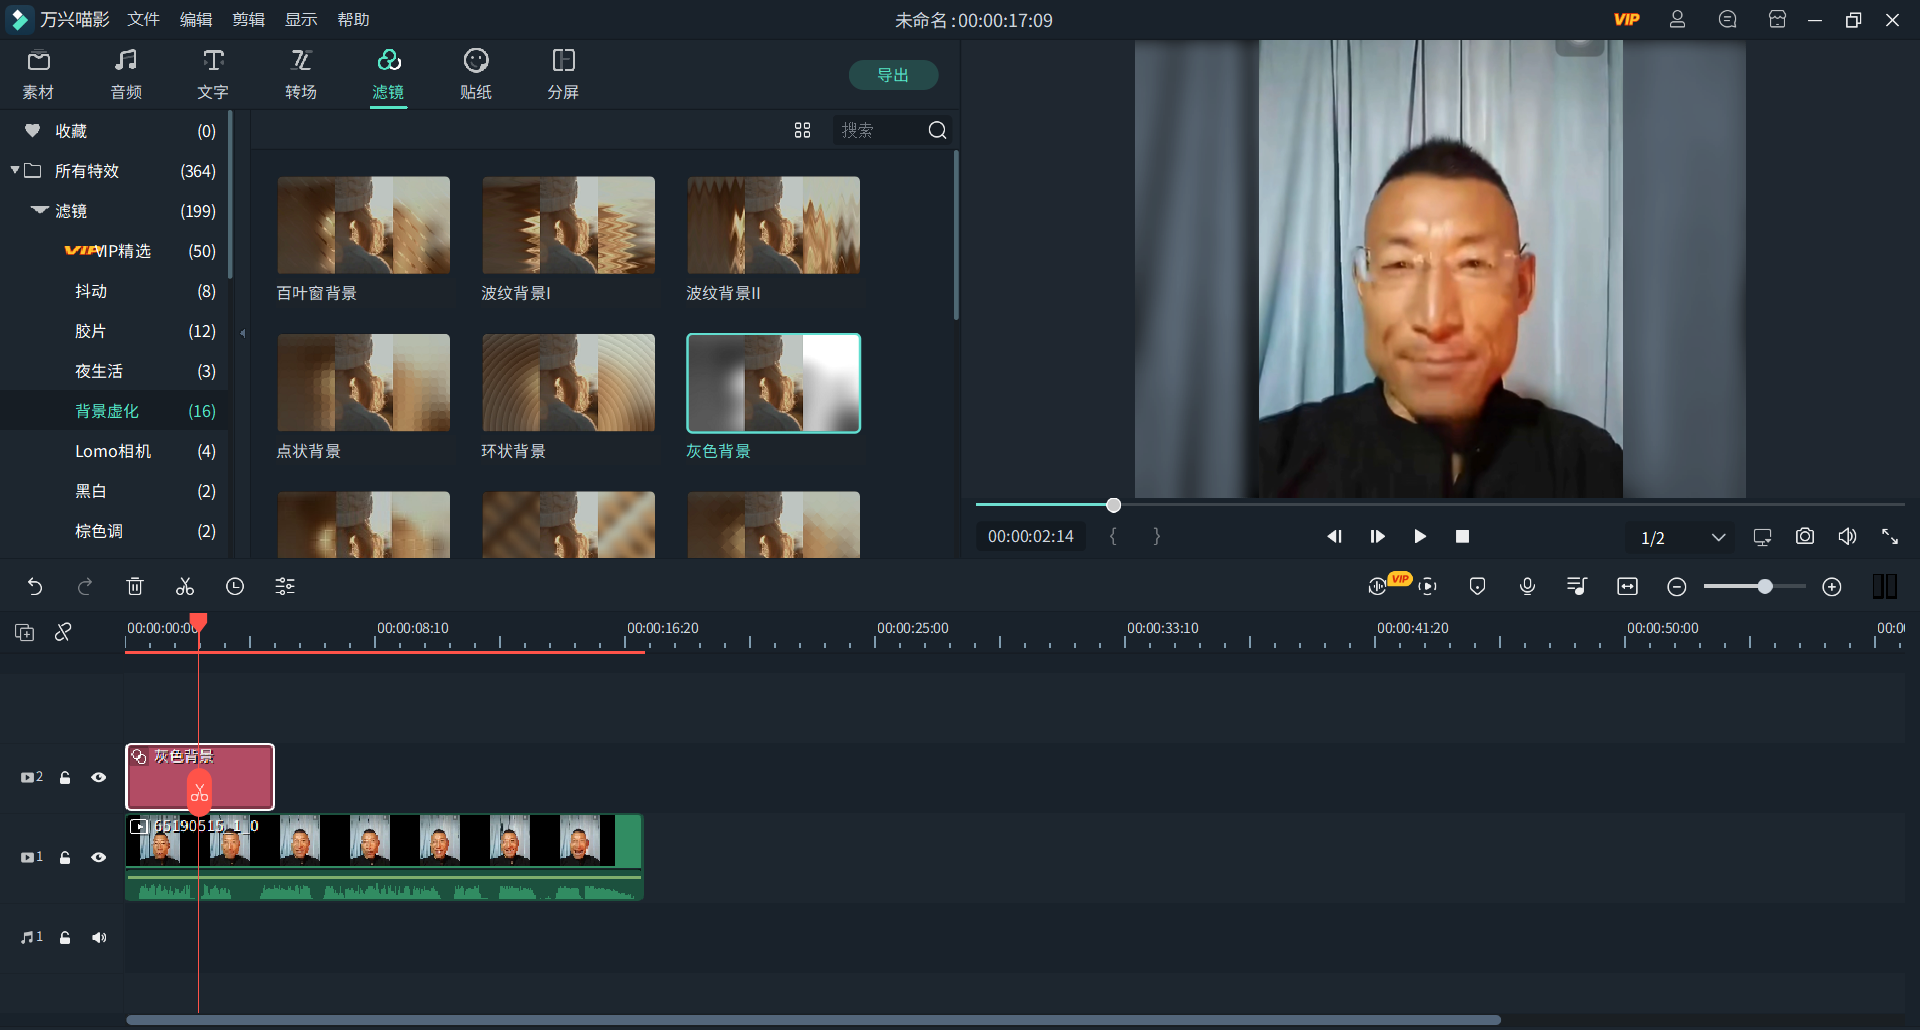Click the scissors split icon in toolbar
Image resolution: width=1920 pixels, height=1030 pixels.
pos(185,587)
